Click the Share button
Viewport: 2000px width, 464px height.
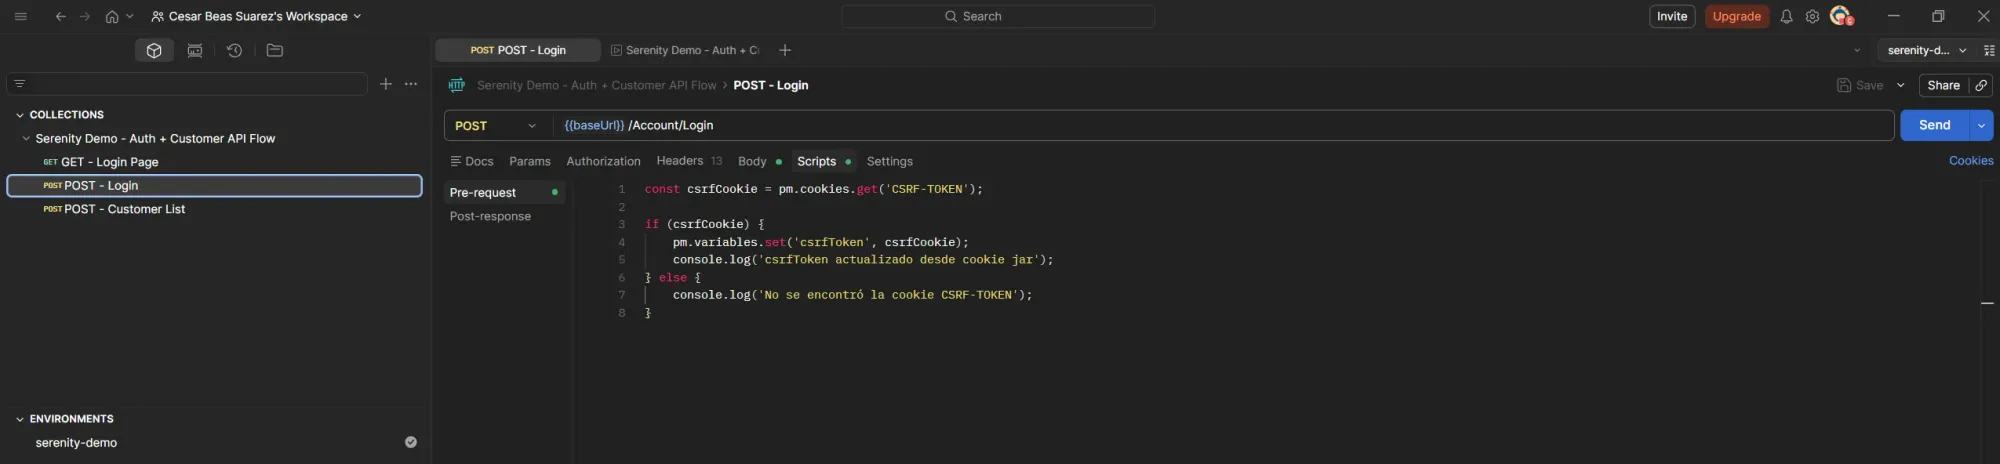[x=1943, y=85]
